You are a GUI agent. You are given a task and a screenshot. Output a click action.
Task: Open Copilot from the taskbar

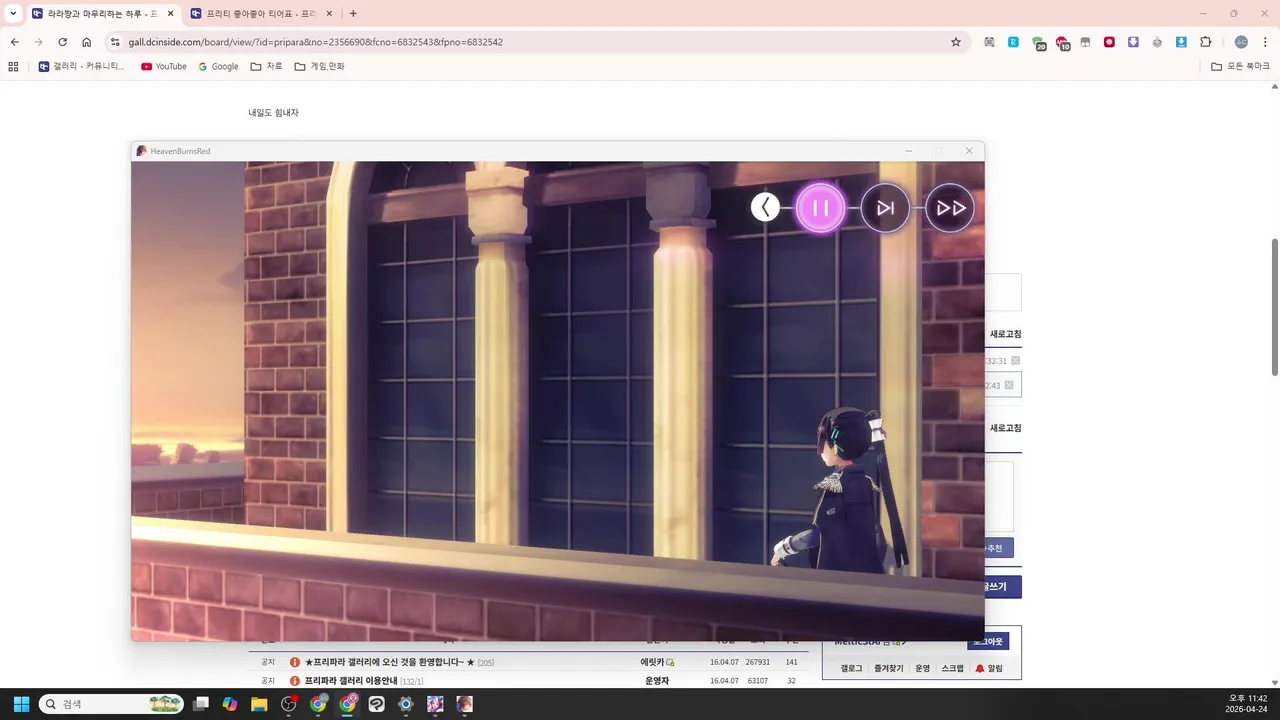point(230,704)
